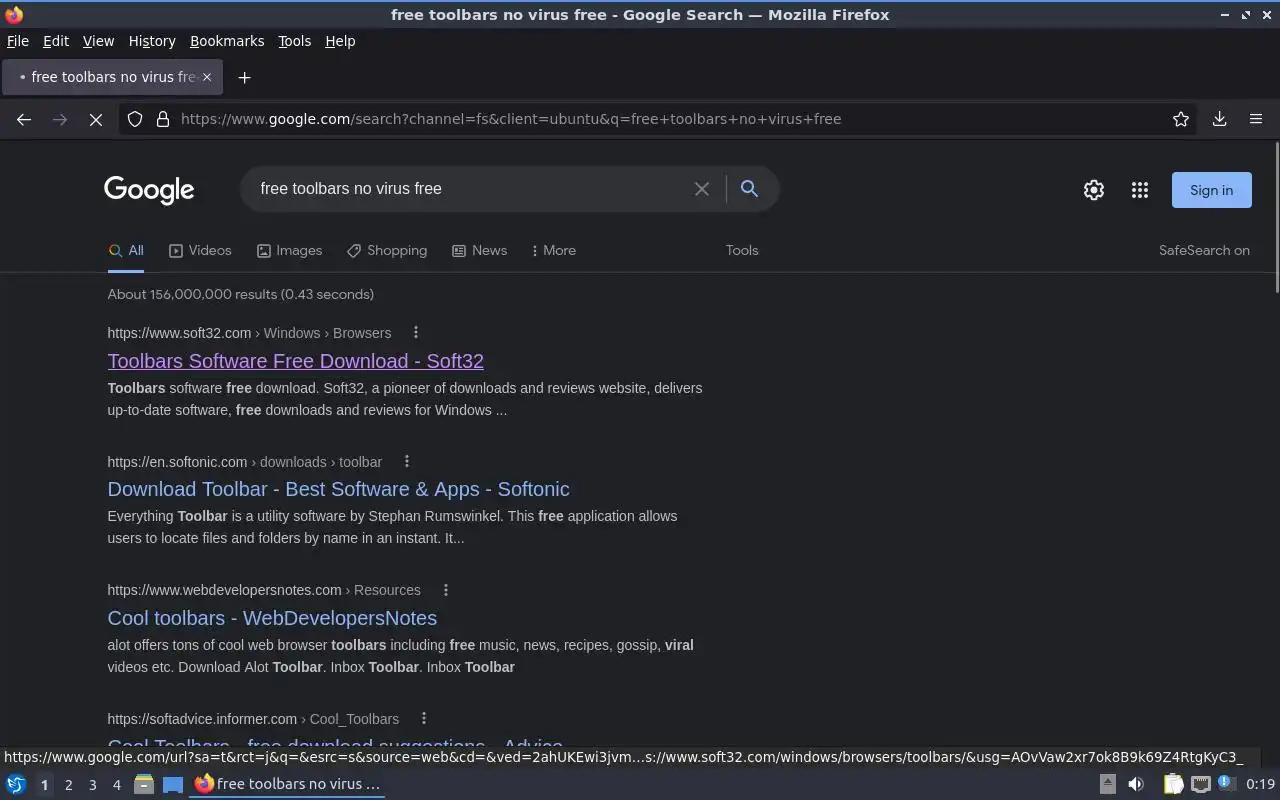Image resolution: width=1280 pixels, height=800 pixels.
Task: Select Firefox window in the taskbar
Action: pyautogui.click(x=288, y=784)
